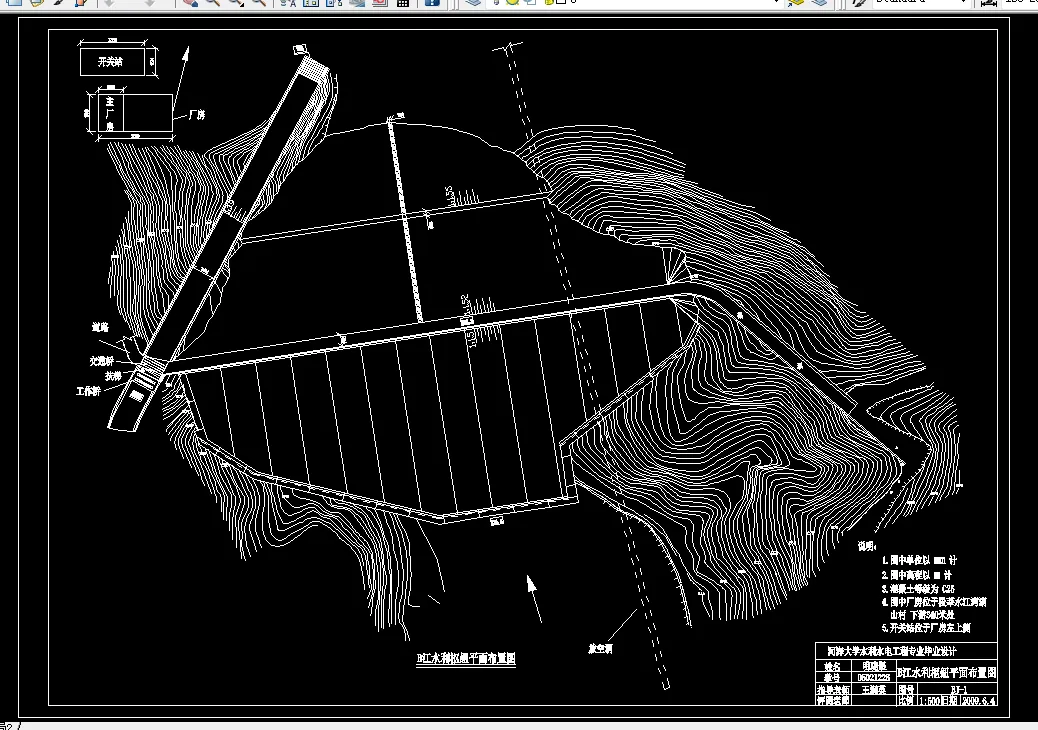Select the 指导老师 cell in the title block
1038x730 pixels.
pyautogui.click(x=832, y=690)
